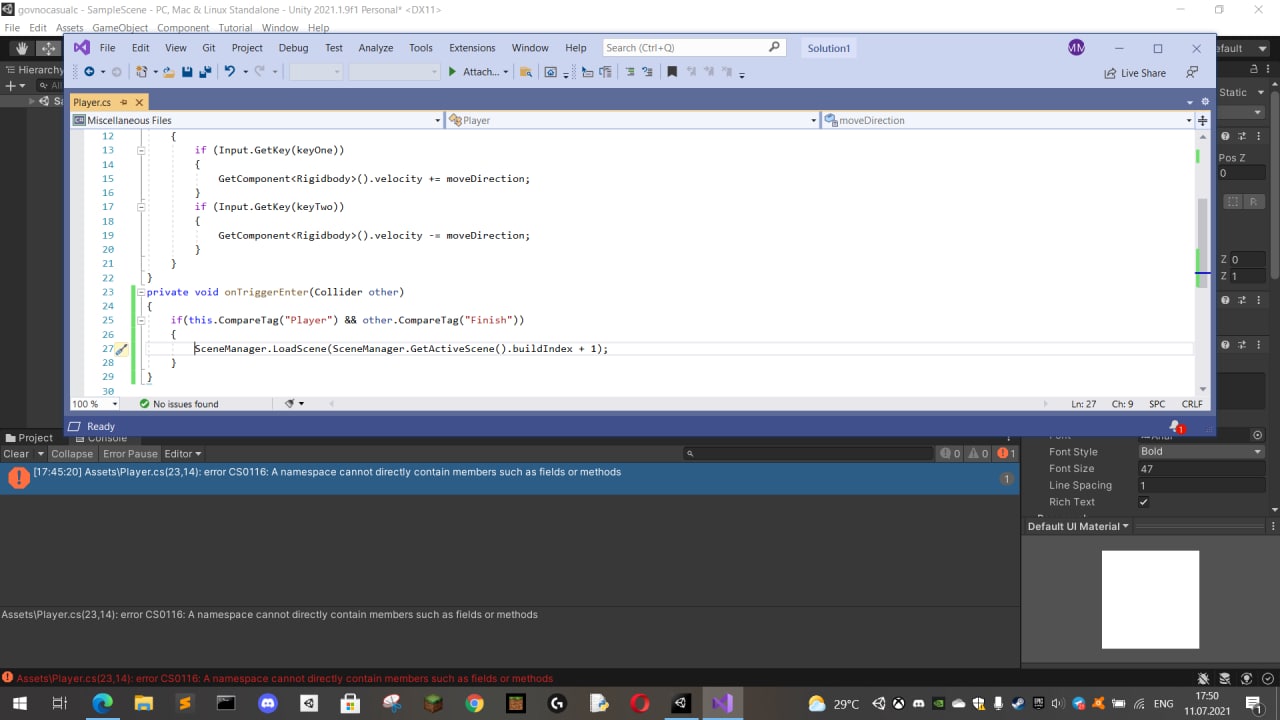Toggle the Rich Text checkbox in Inspector

(1143, 502)
